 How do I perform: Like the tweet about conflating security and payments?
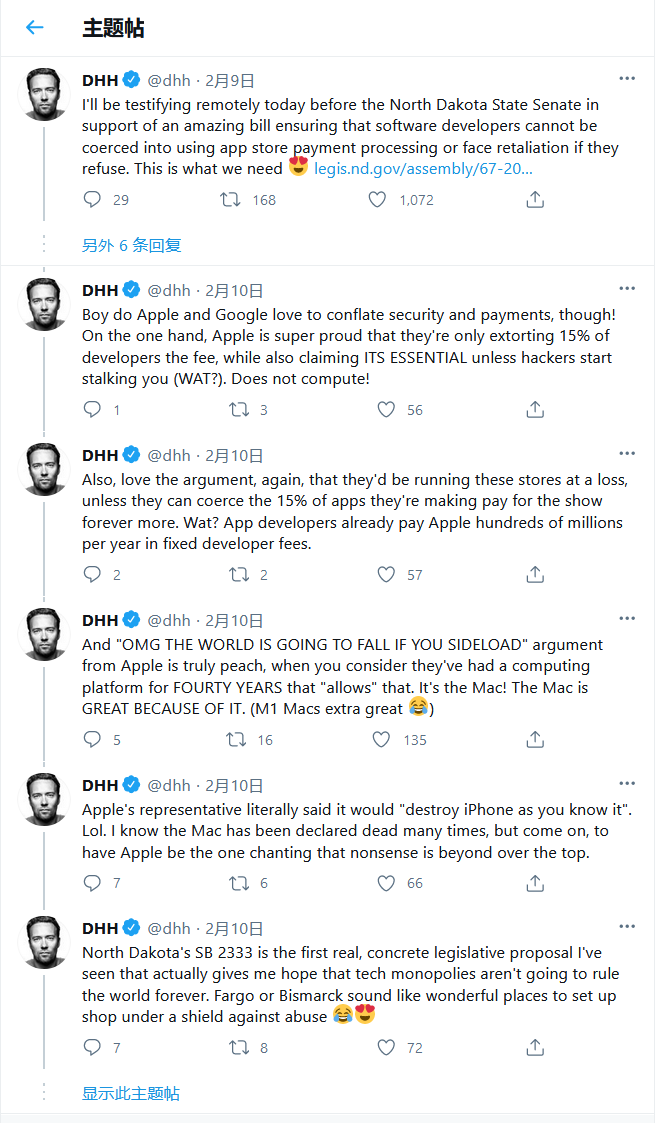(x=386, y=409)
